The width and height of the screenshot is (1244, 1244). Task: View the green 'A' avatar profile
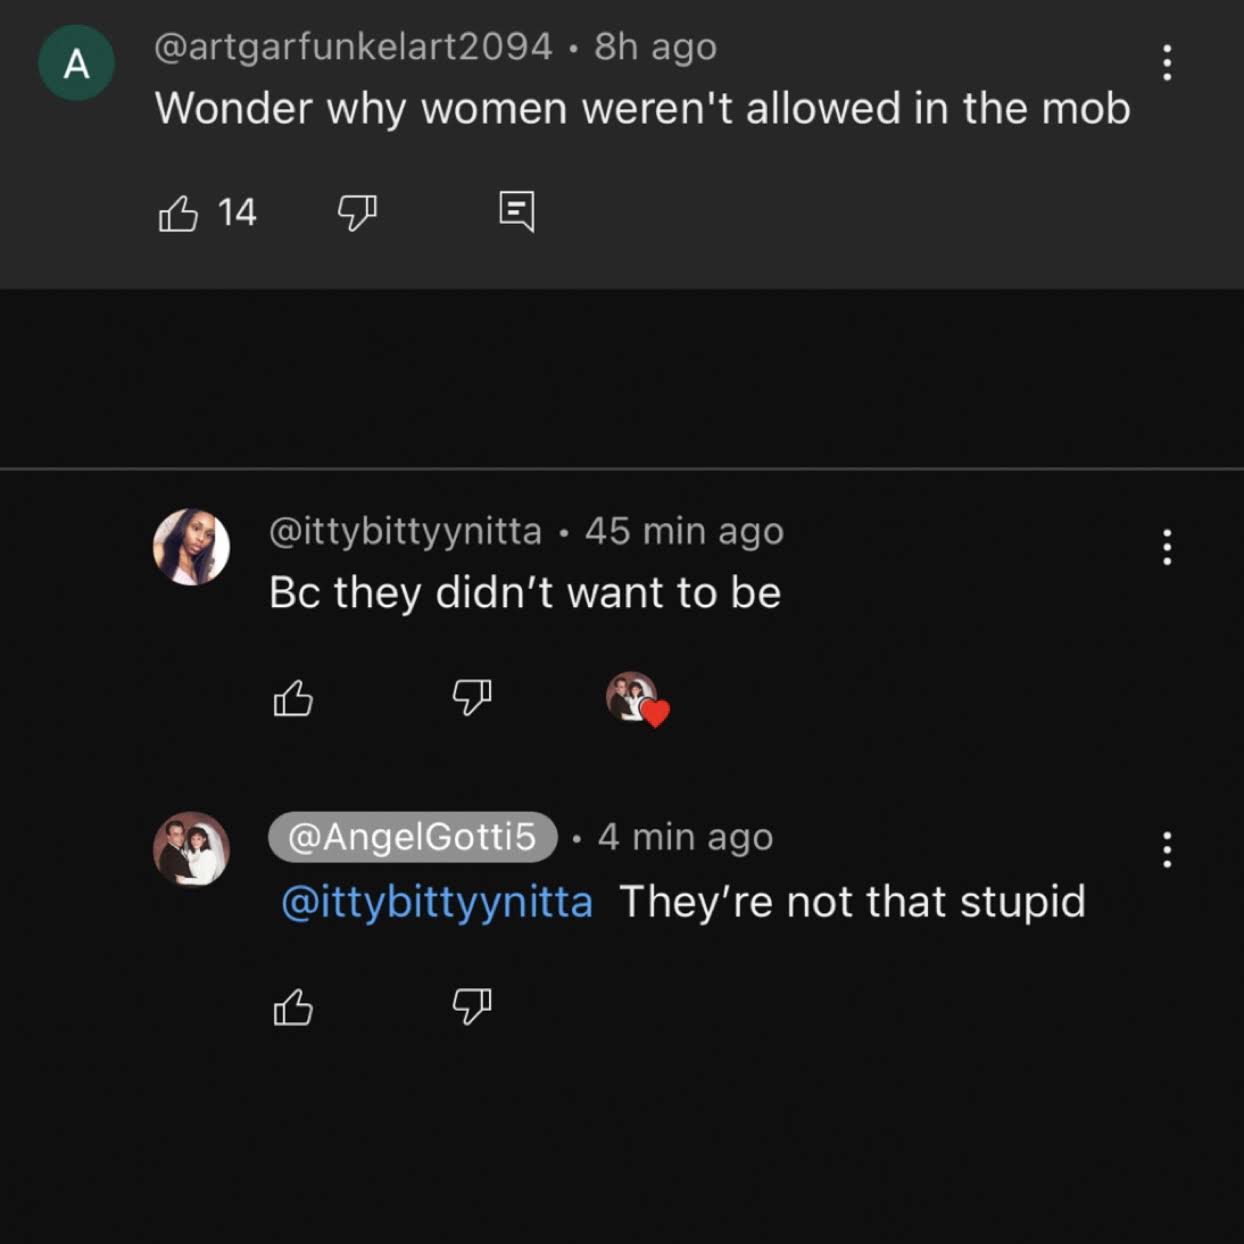click(76, 63)
